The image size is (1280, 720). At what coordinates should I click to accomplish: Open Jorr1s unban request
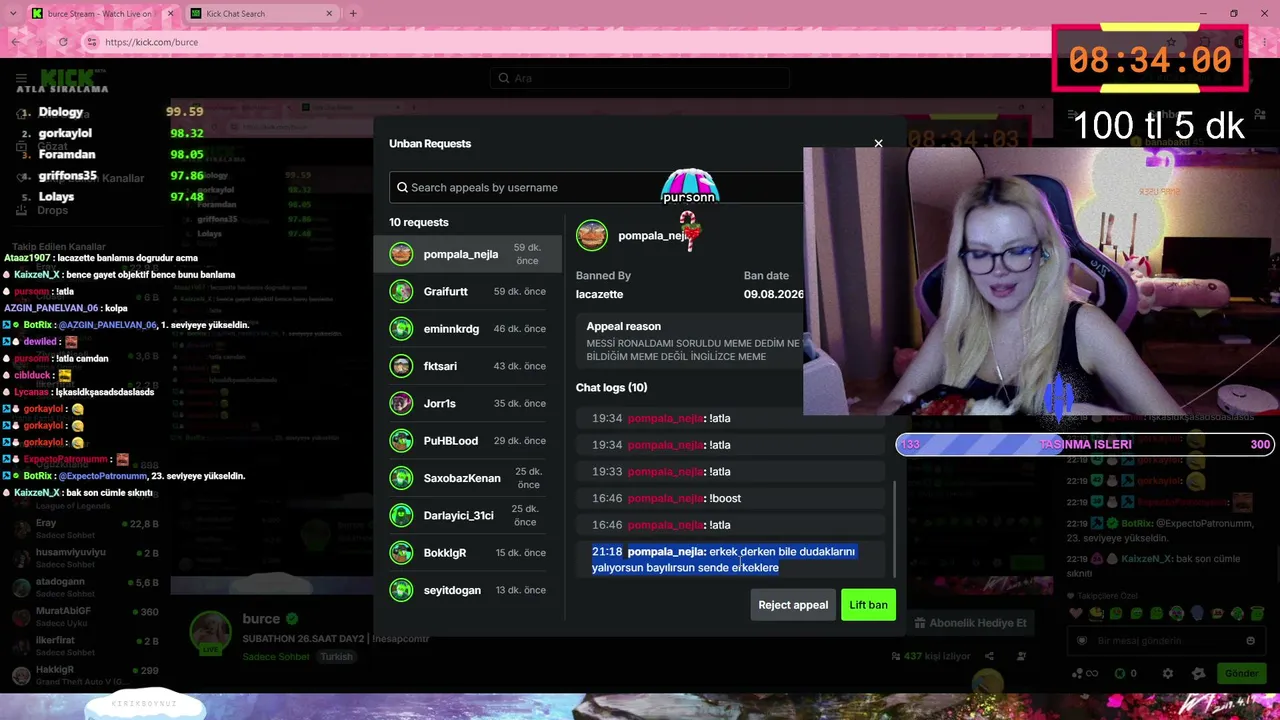468,404
